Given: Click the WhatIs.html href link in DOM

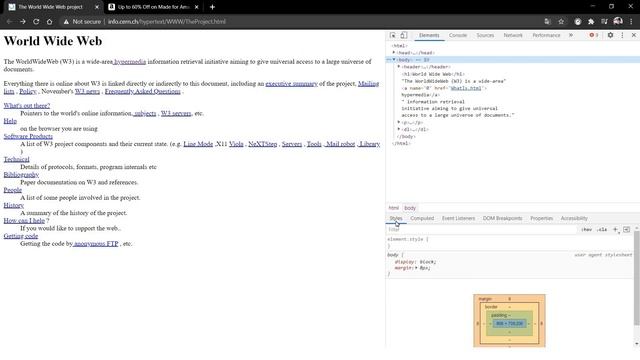Looking at the screenshot, I should coord(466,88).
